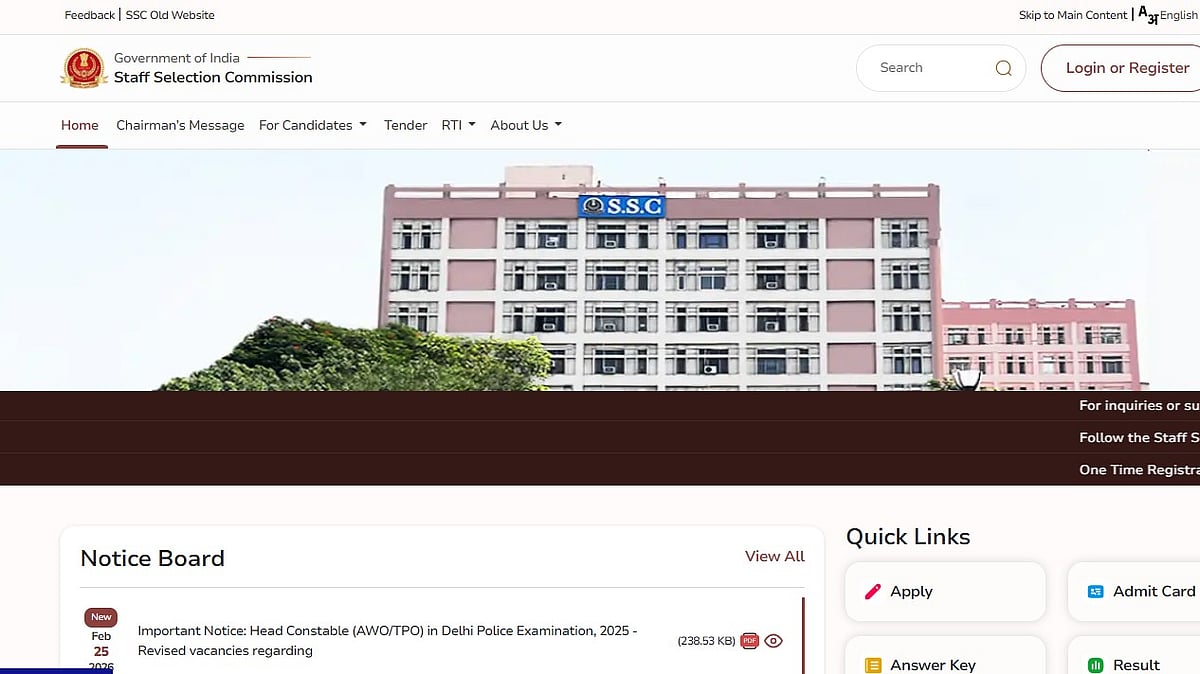Click the Result chart icon
The width and height of the screenshot is (1200, 674).
click(x=1095, y=665)
